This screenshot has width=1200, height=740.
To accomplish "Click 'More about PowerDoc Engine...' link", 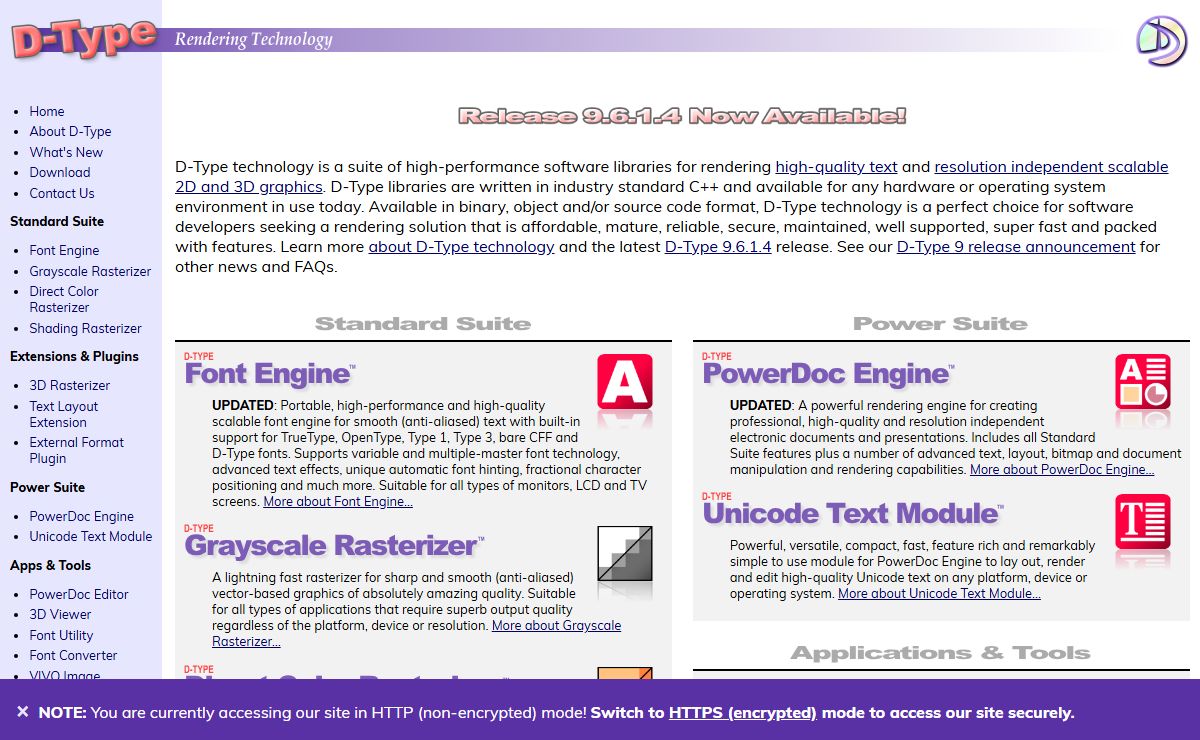I will [x=1062, y=469].
